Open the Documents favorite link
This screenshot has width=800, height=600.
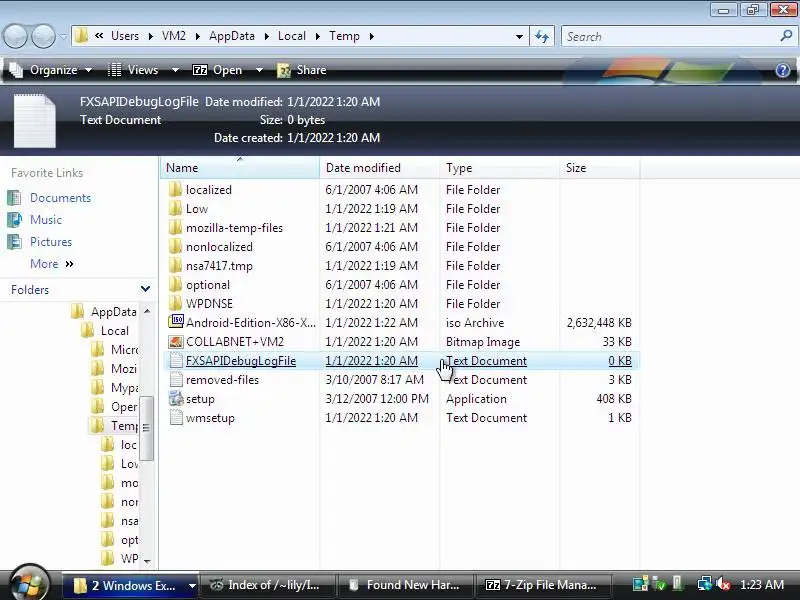click(60, 198)
